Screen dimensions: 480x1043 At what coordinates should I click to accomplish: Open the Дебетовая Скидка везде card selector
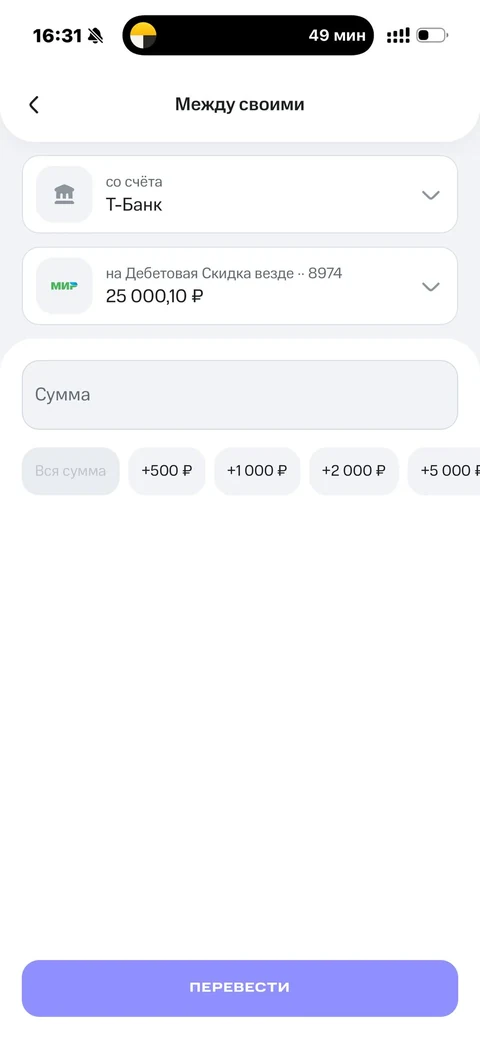(x=240, y=286)
